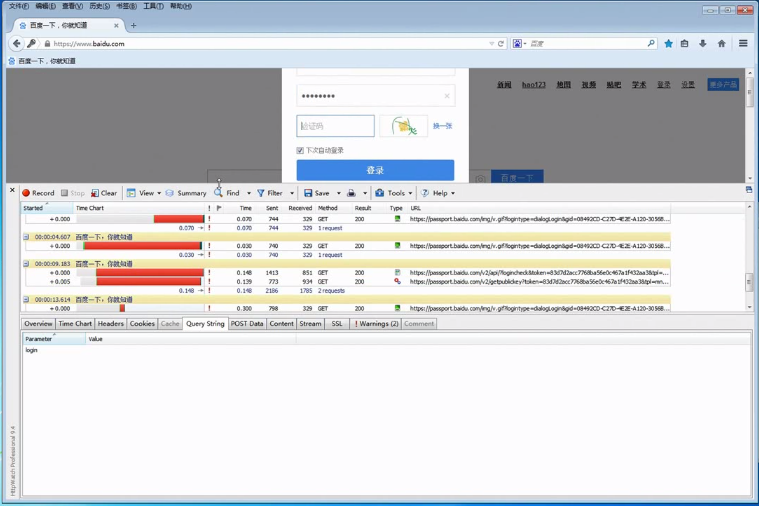This screenshot has width=759, height=506.
Task: Click the 换一张 captcha refresh link
Action: coord(442,126)
